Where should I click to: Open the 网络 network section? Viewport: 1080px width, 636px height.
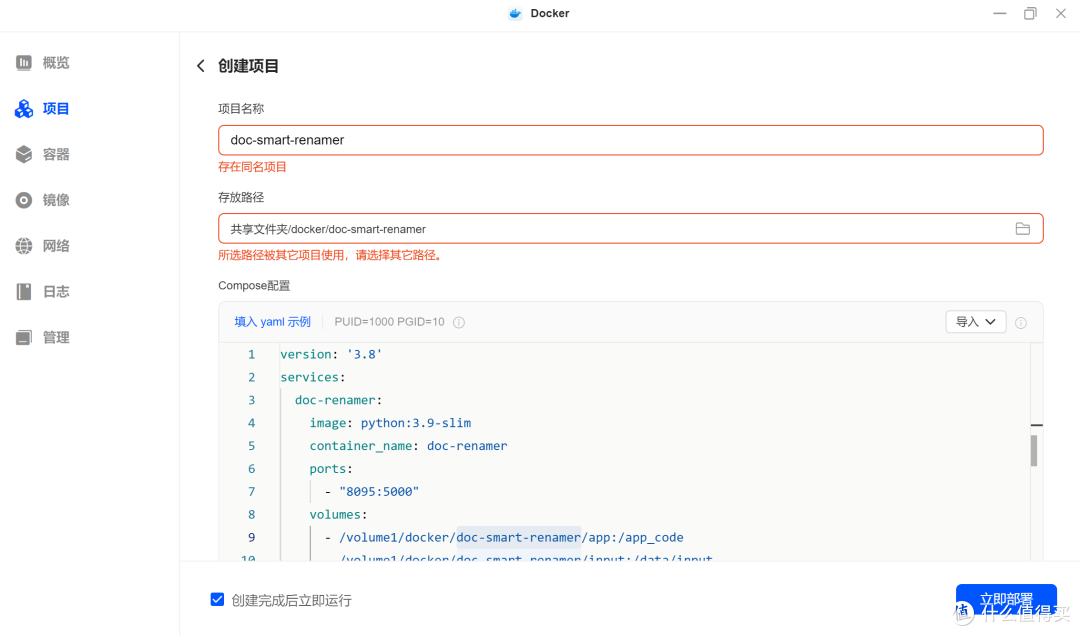[x=56, y=246]
